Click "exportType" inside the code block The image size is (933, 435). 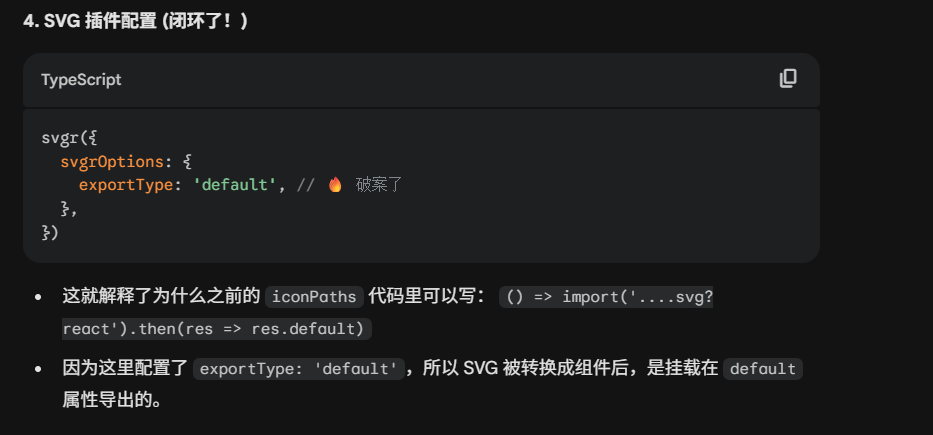tap(125, 185)
